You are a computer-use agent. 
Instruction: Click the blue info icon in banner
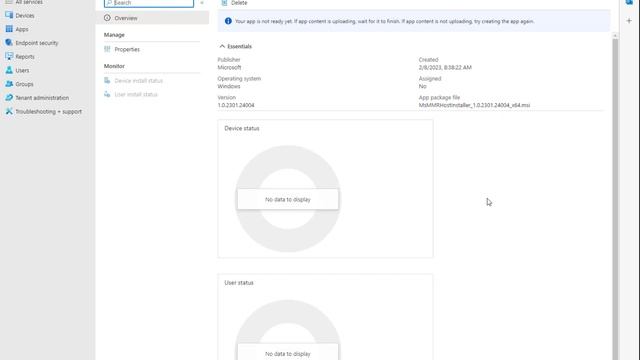click(x=228, y=21)
